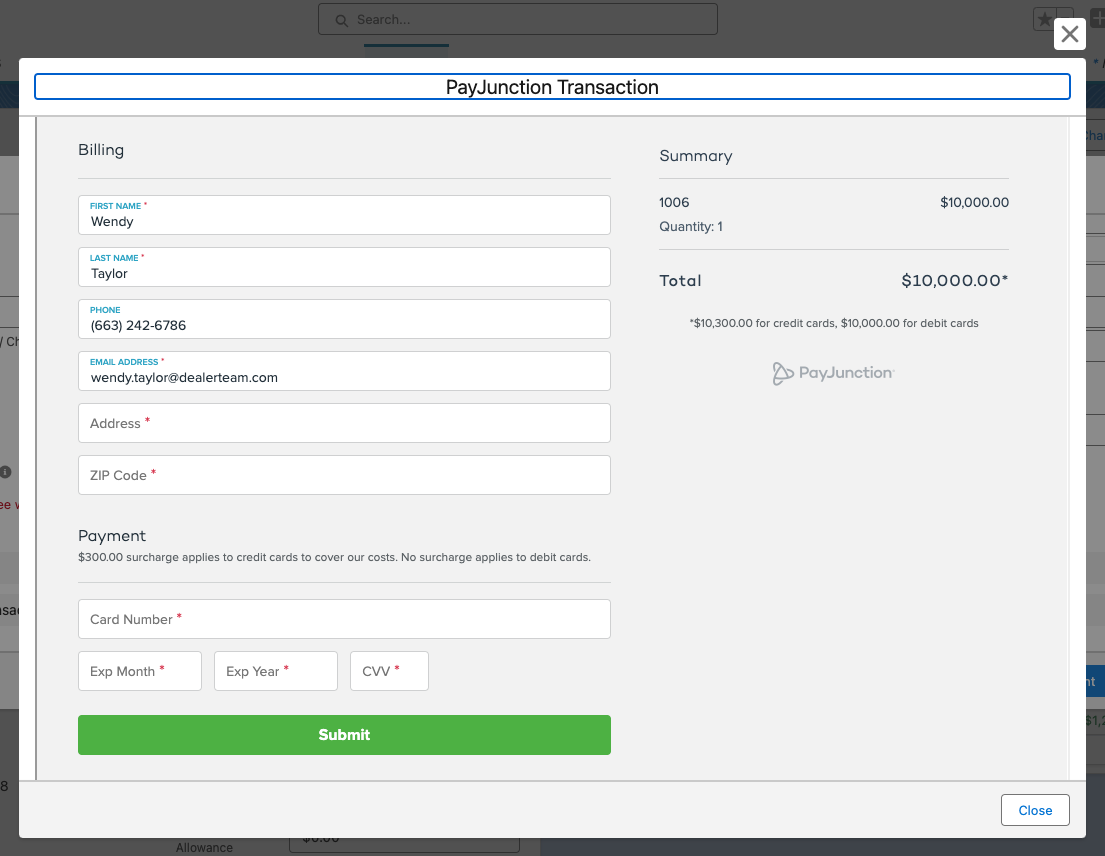
Task: Click the Billing section heading
Action: pyautogui.click(x=101, y=149)
